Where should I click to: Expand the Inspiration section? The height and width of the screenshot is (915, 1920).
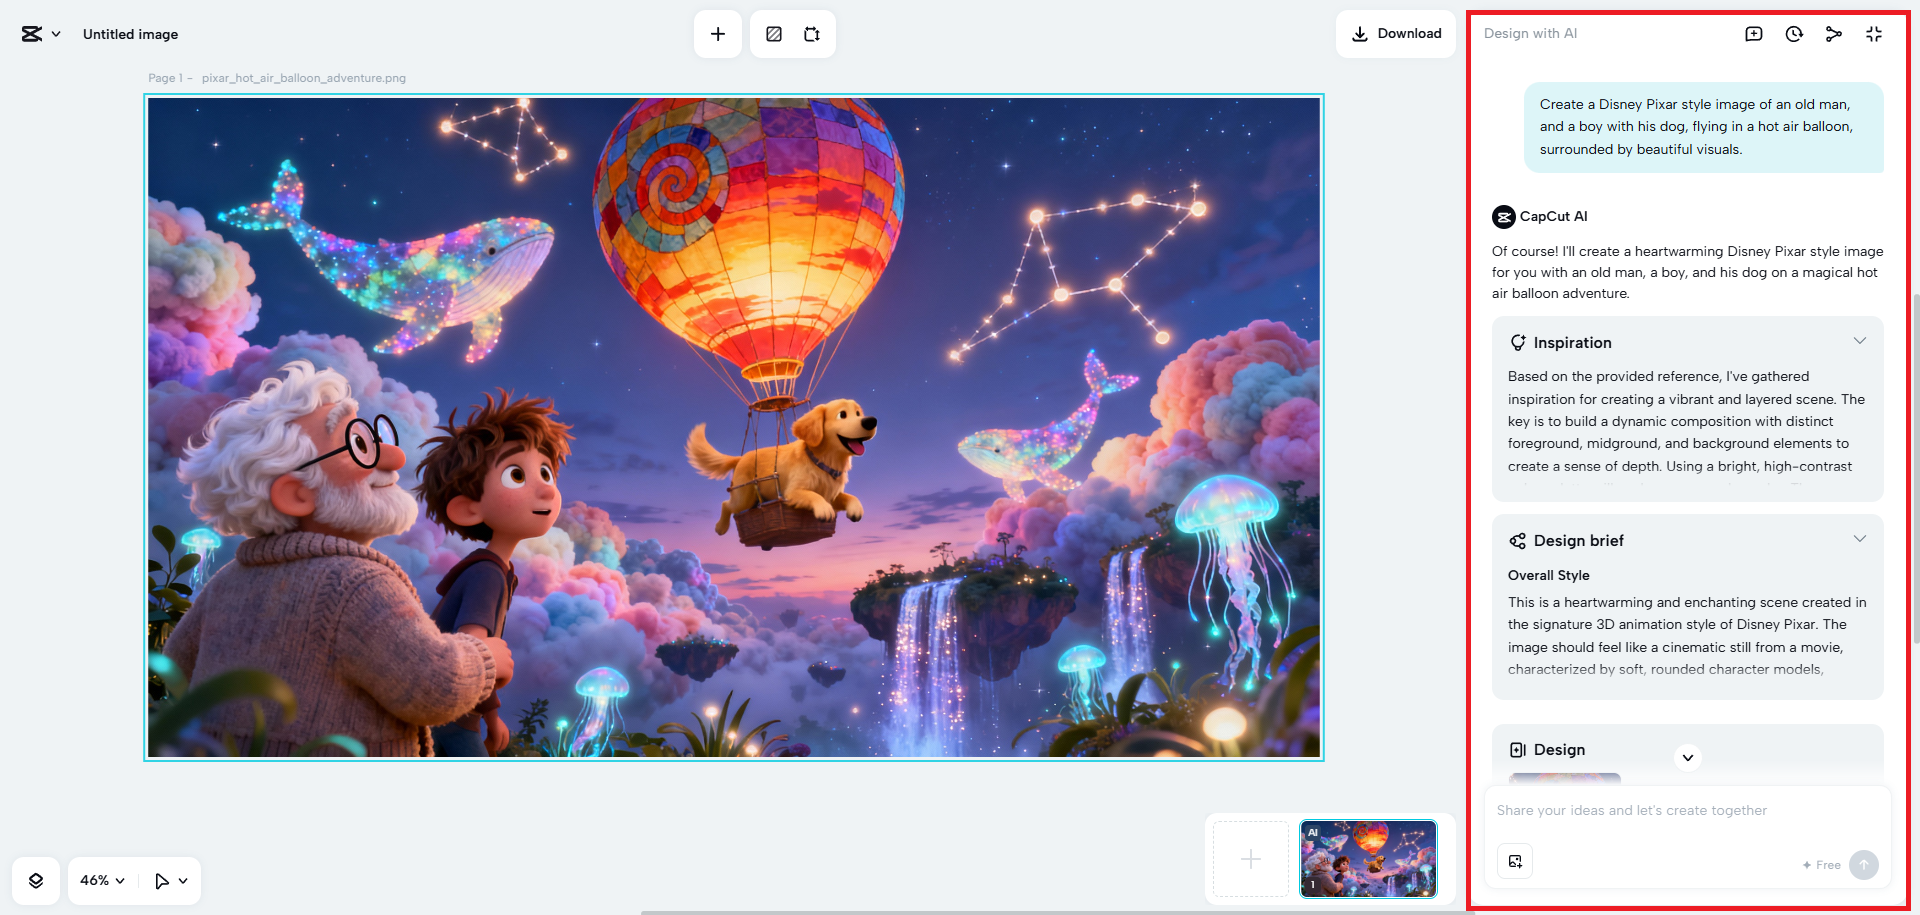pyautogui.click(x=1860, y=341)
